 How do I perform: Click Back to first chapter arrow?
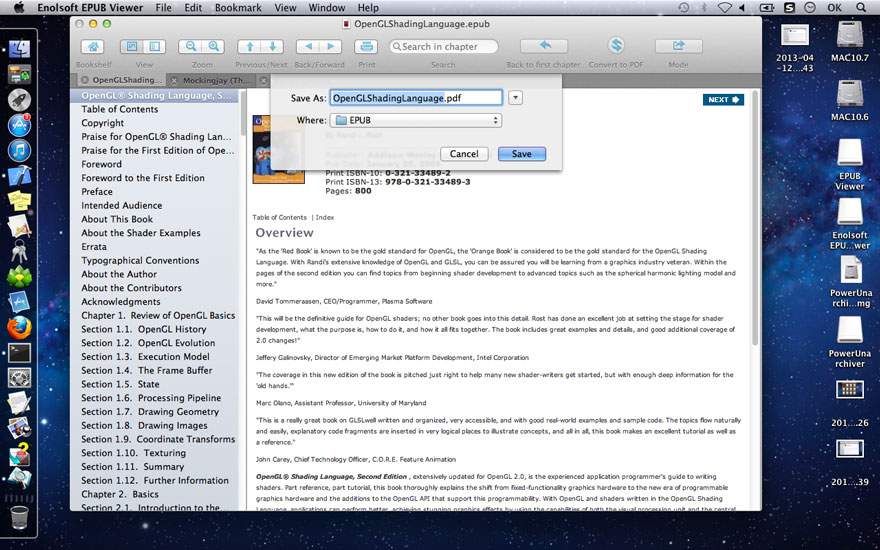click(x=544, y=45)
